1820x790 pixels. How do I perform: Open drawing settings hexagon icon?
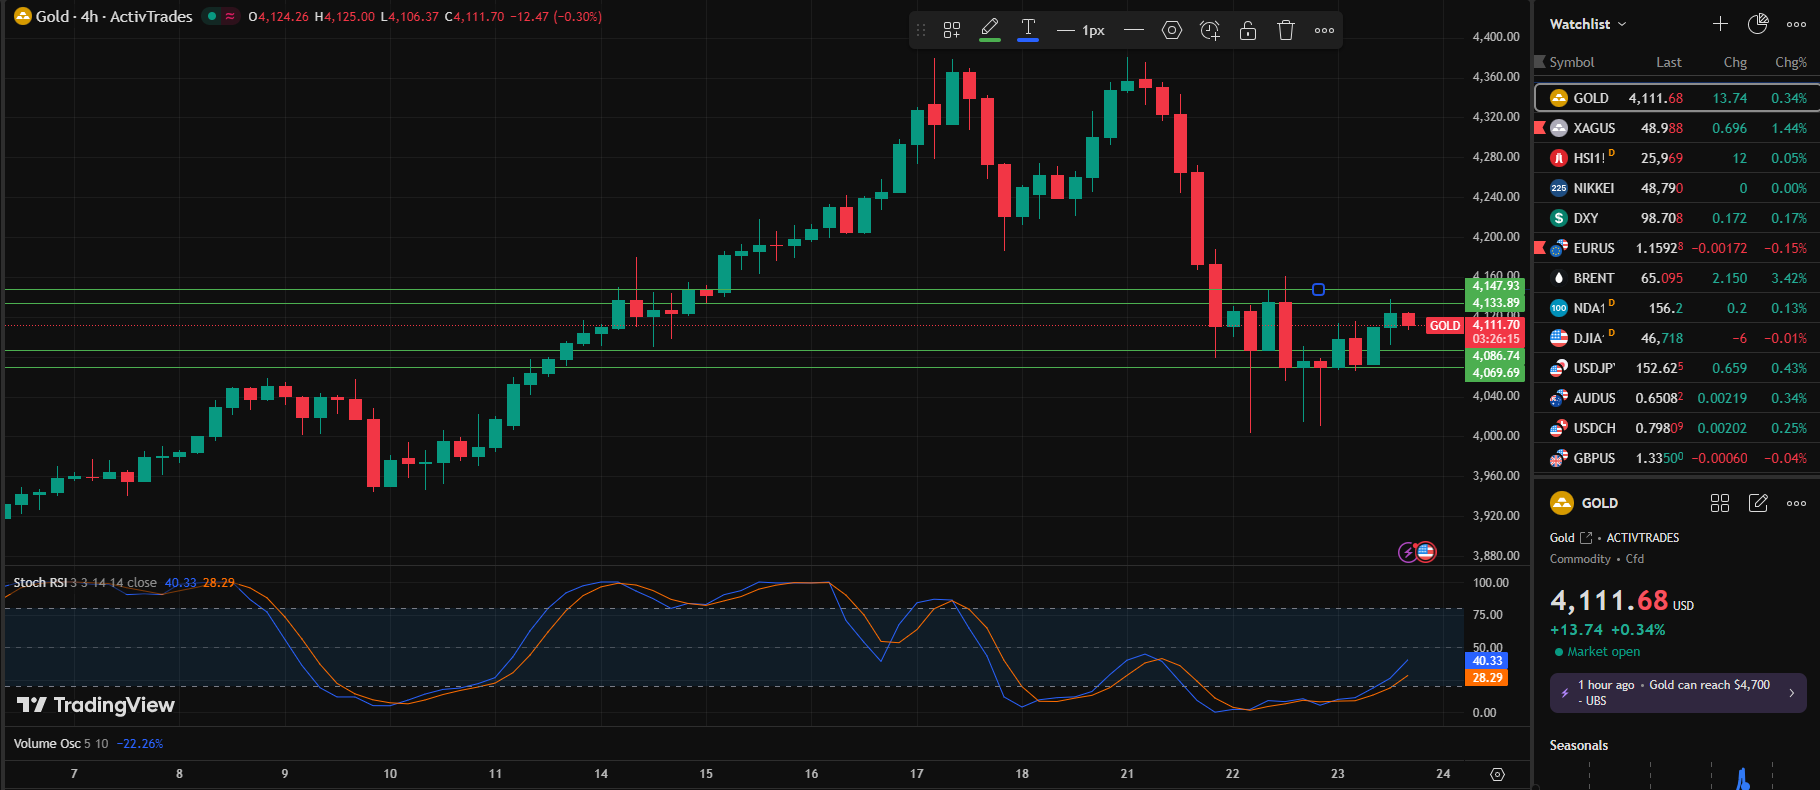(x=1172, y=30)
